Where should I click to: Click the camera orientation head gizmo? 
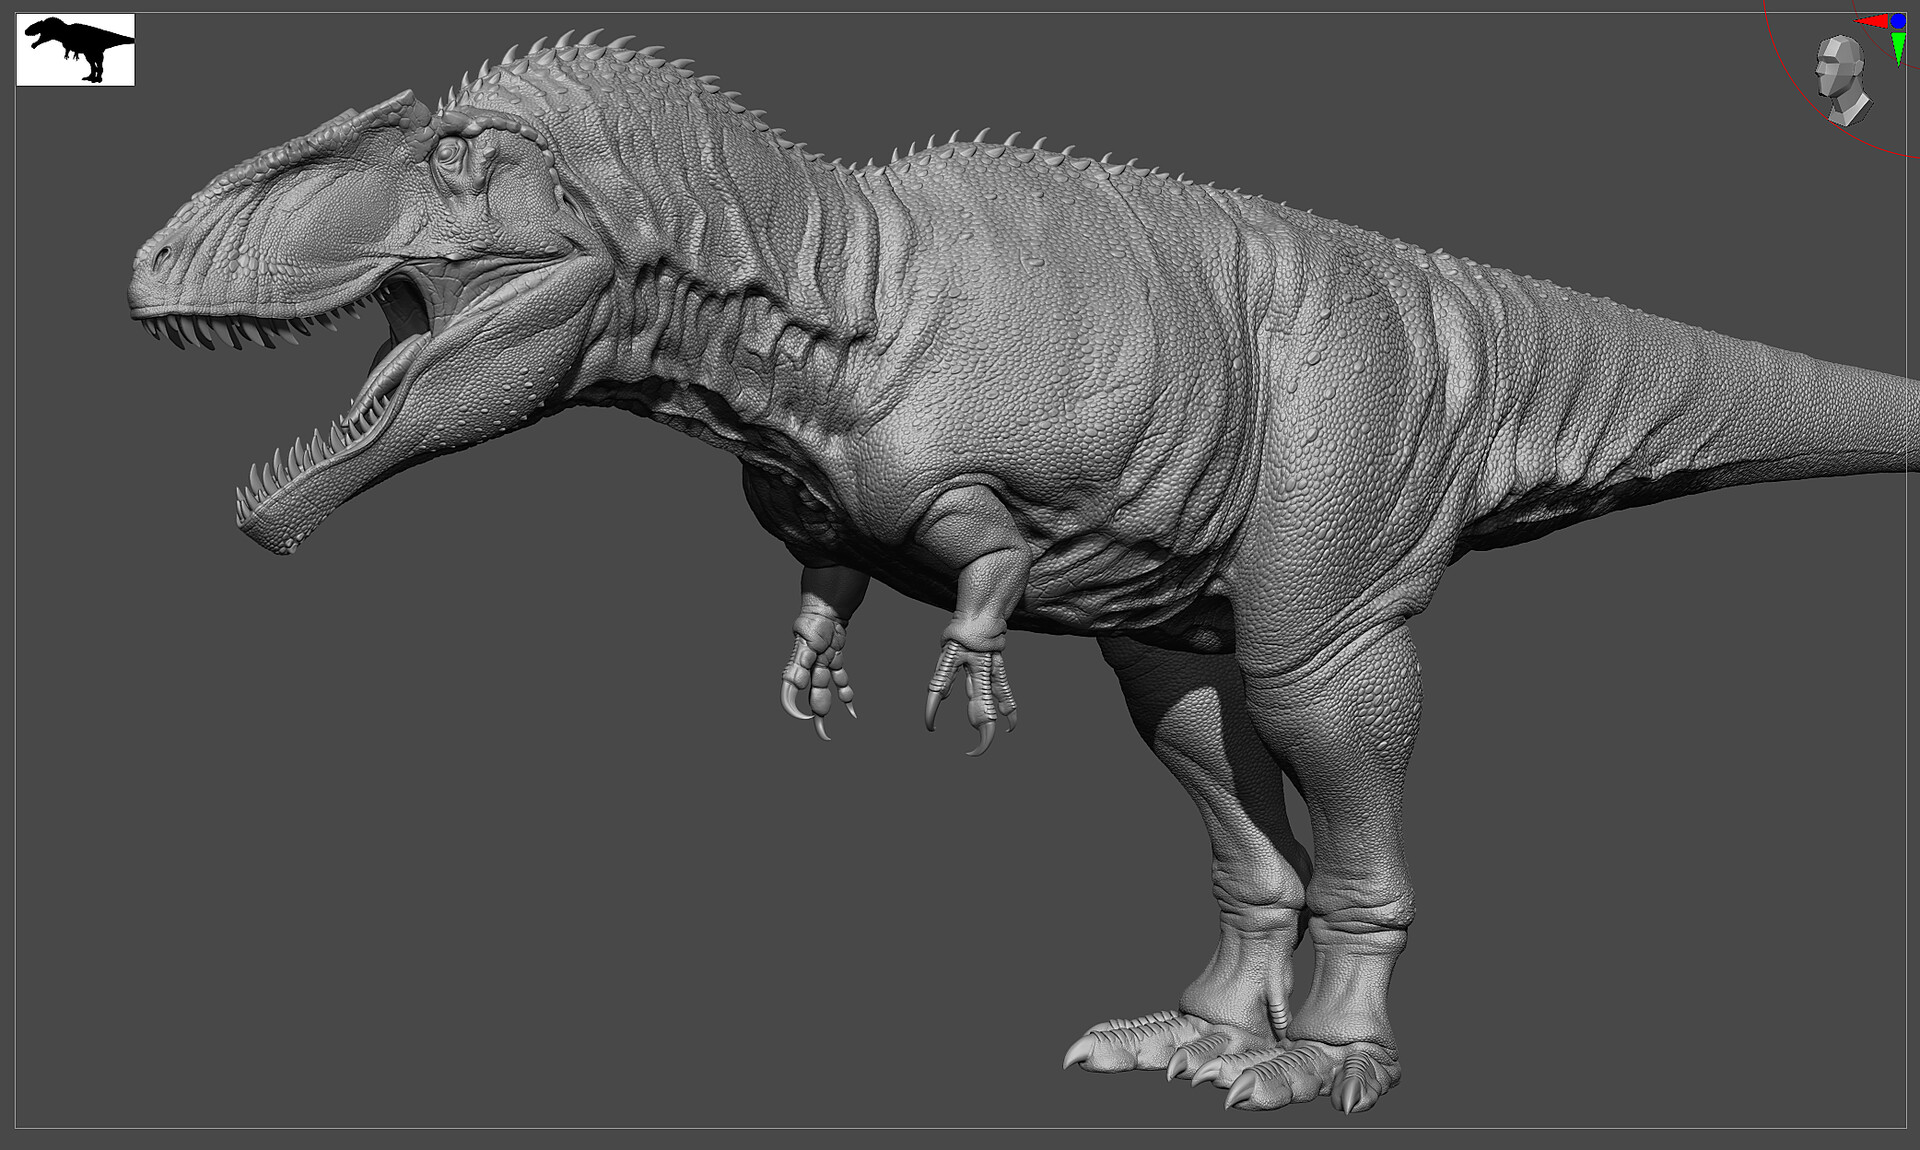1843,80
